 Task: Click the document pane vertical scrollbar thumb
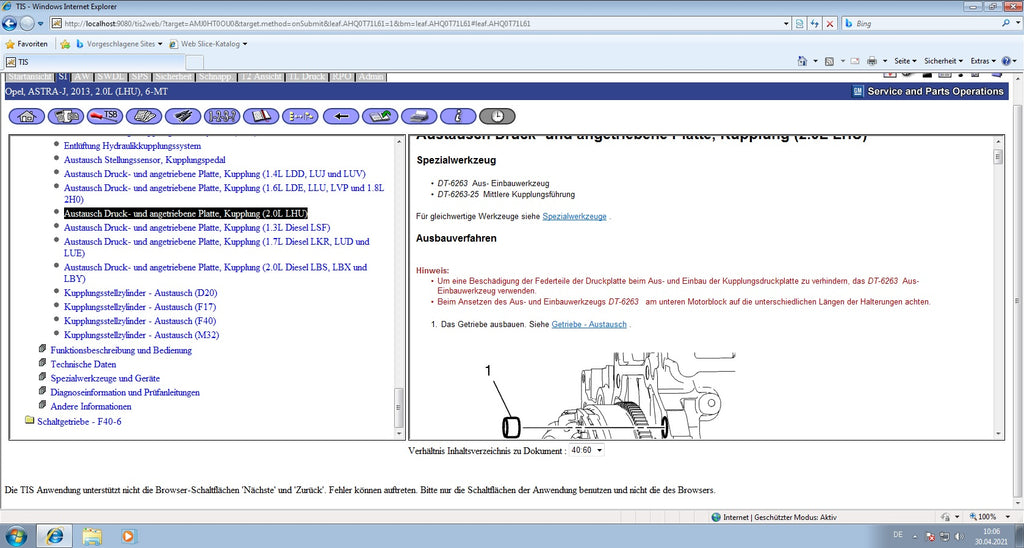coord(998,157)
